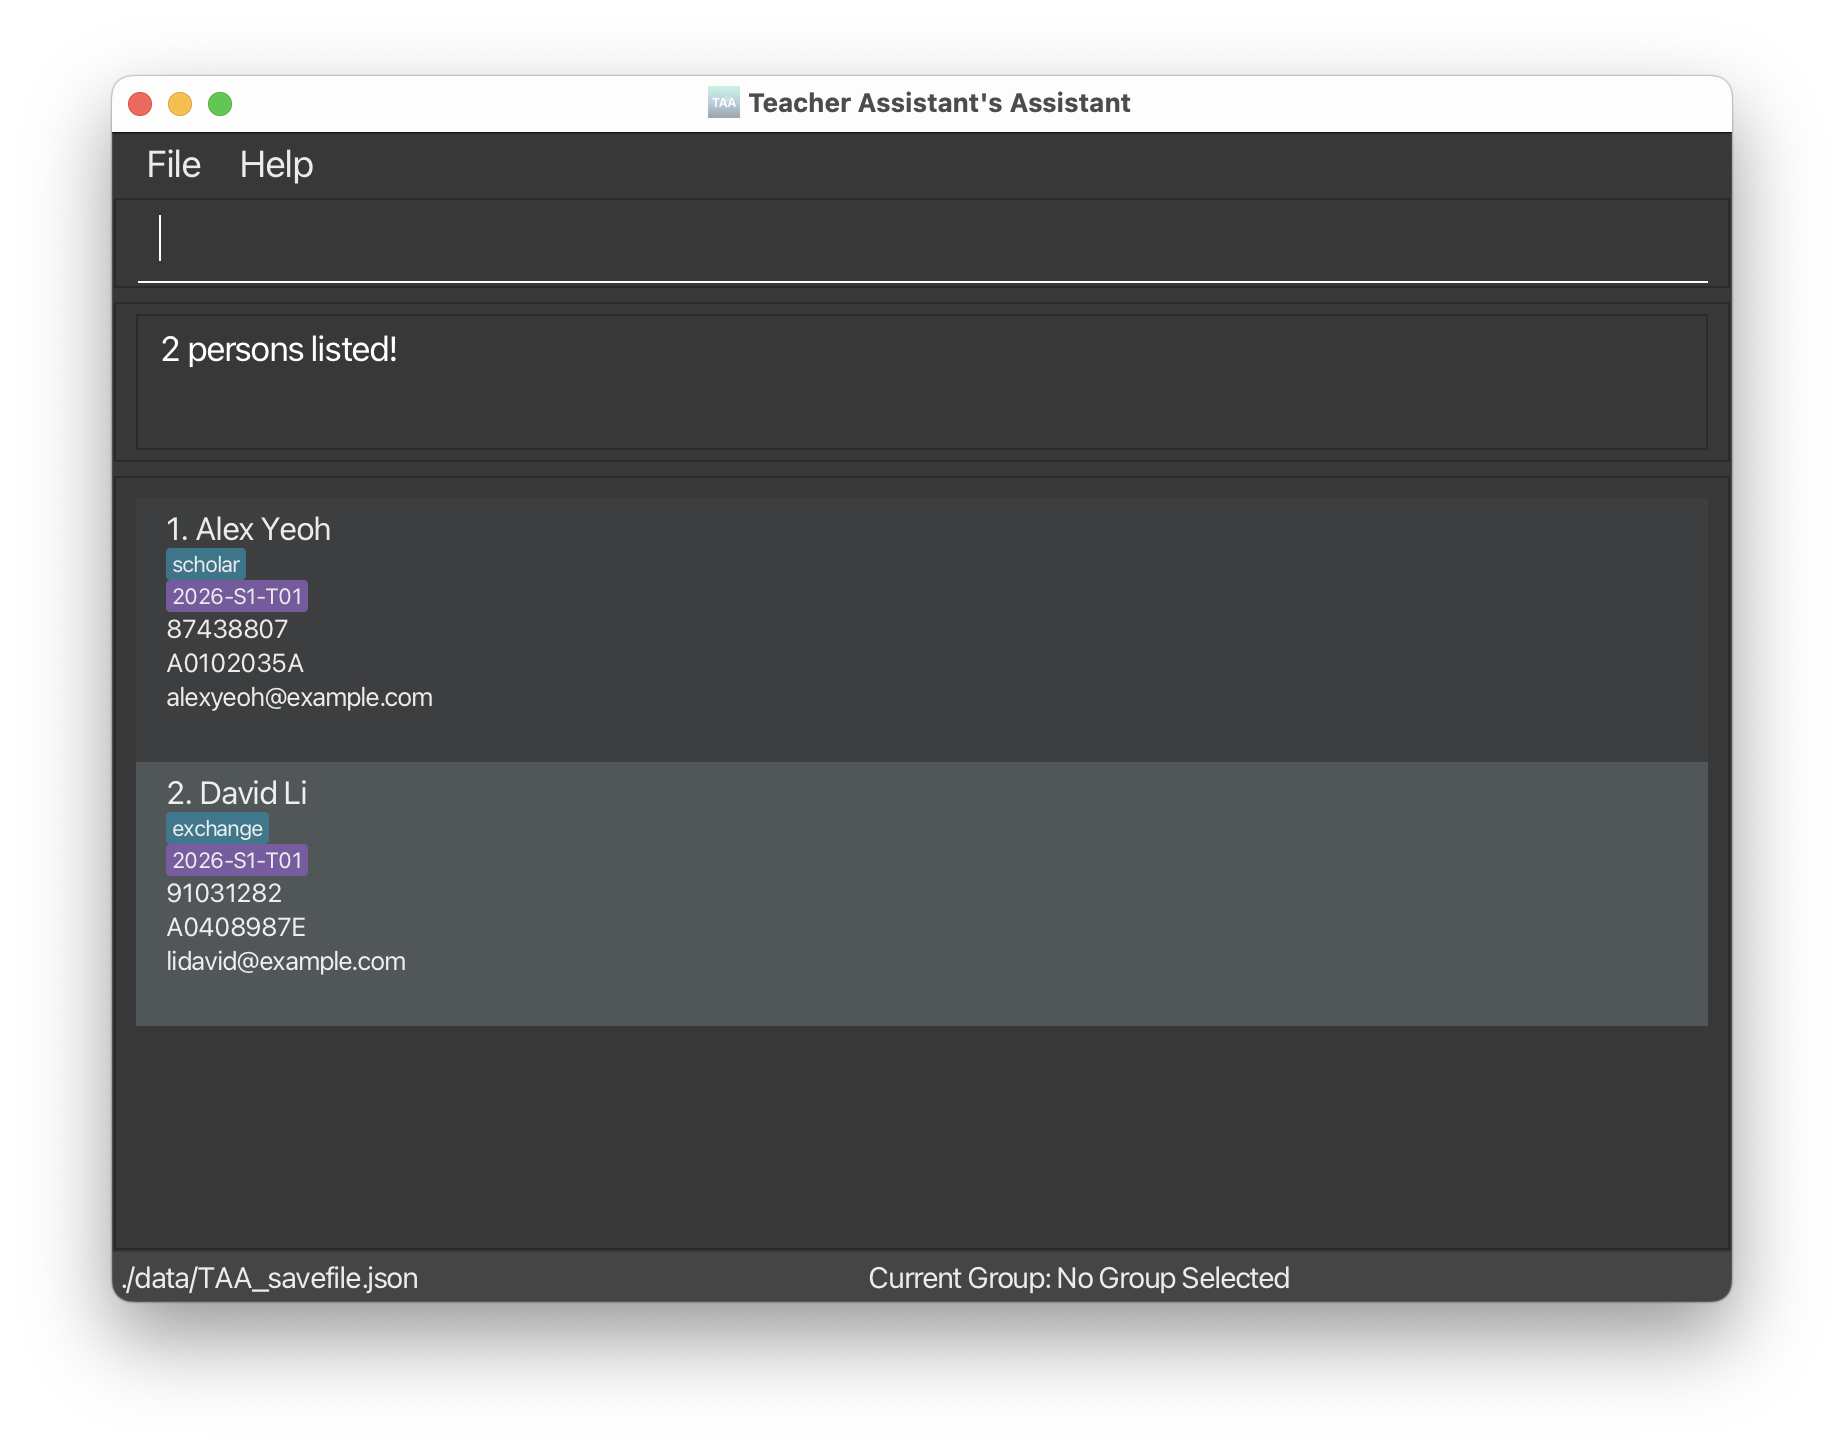Click the email lidavid@example.com
This screenshot has width=1844, height=1450.
pos(286,961)
